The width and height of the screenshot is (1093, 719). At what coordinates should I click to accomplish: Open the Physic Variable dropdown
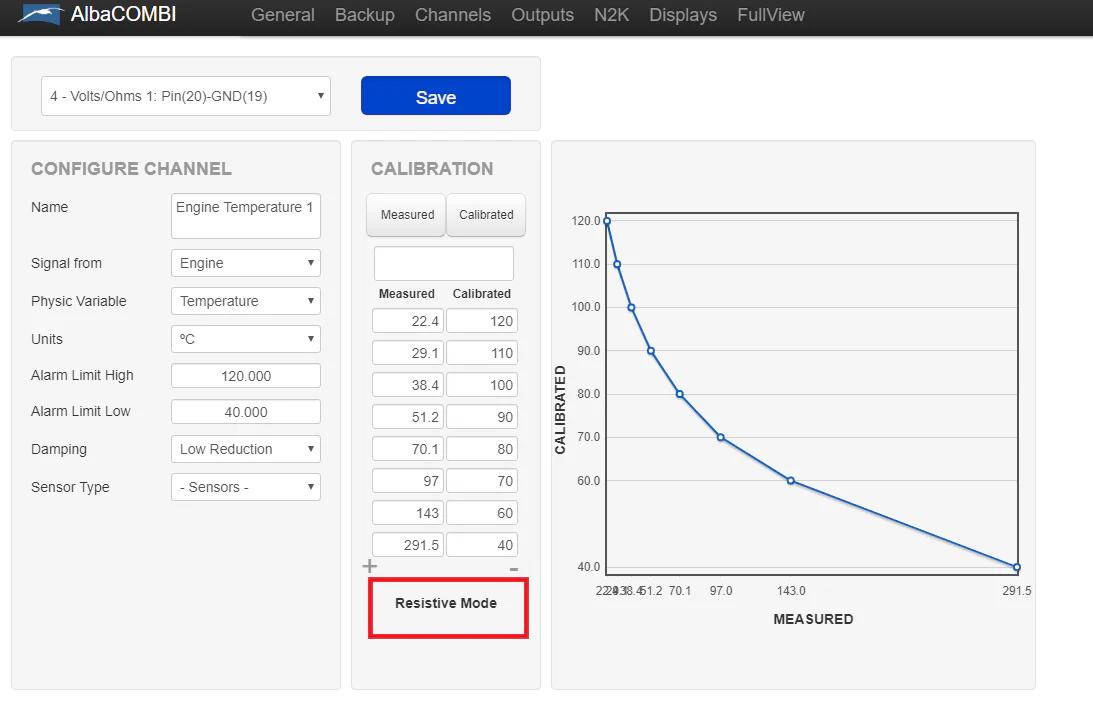[245, 301]
